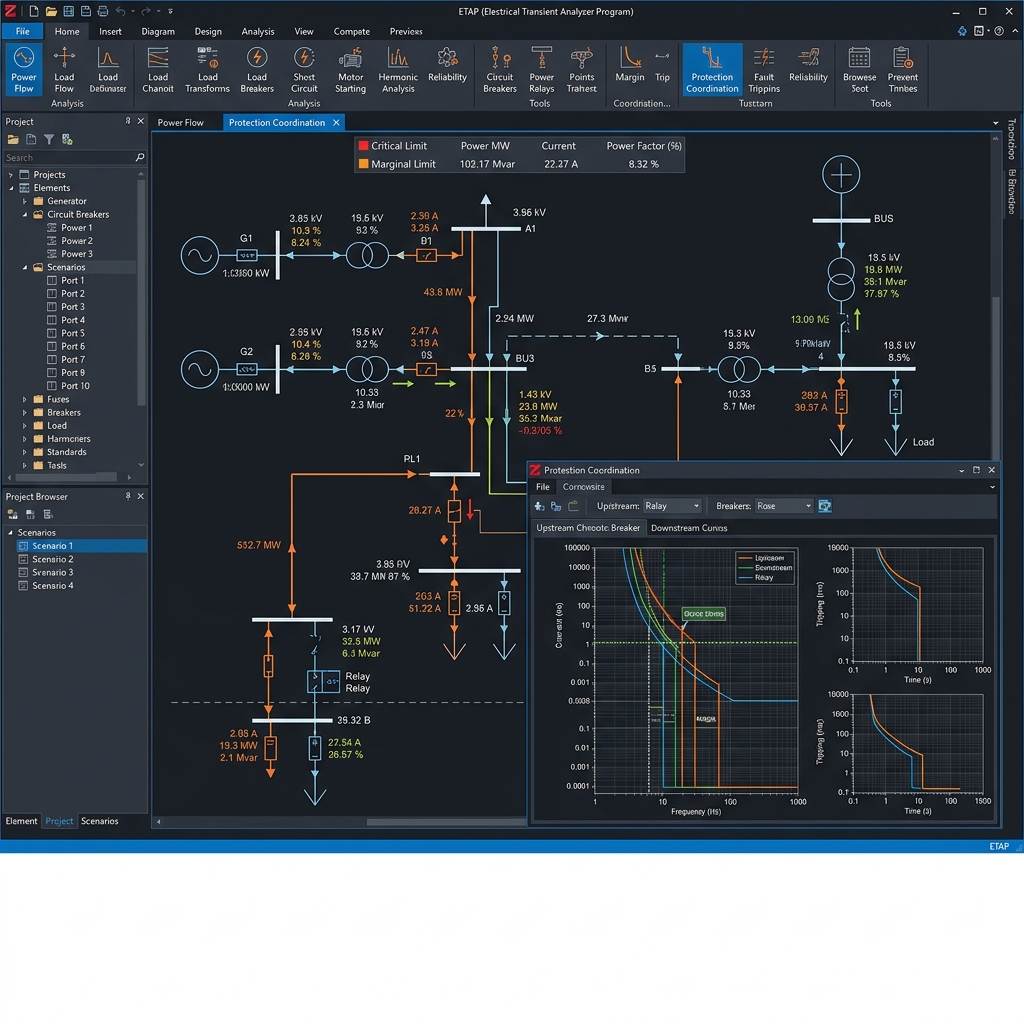
Task: Open the Reliability analysis tool
Action: 447,65
